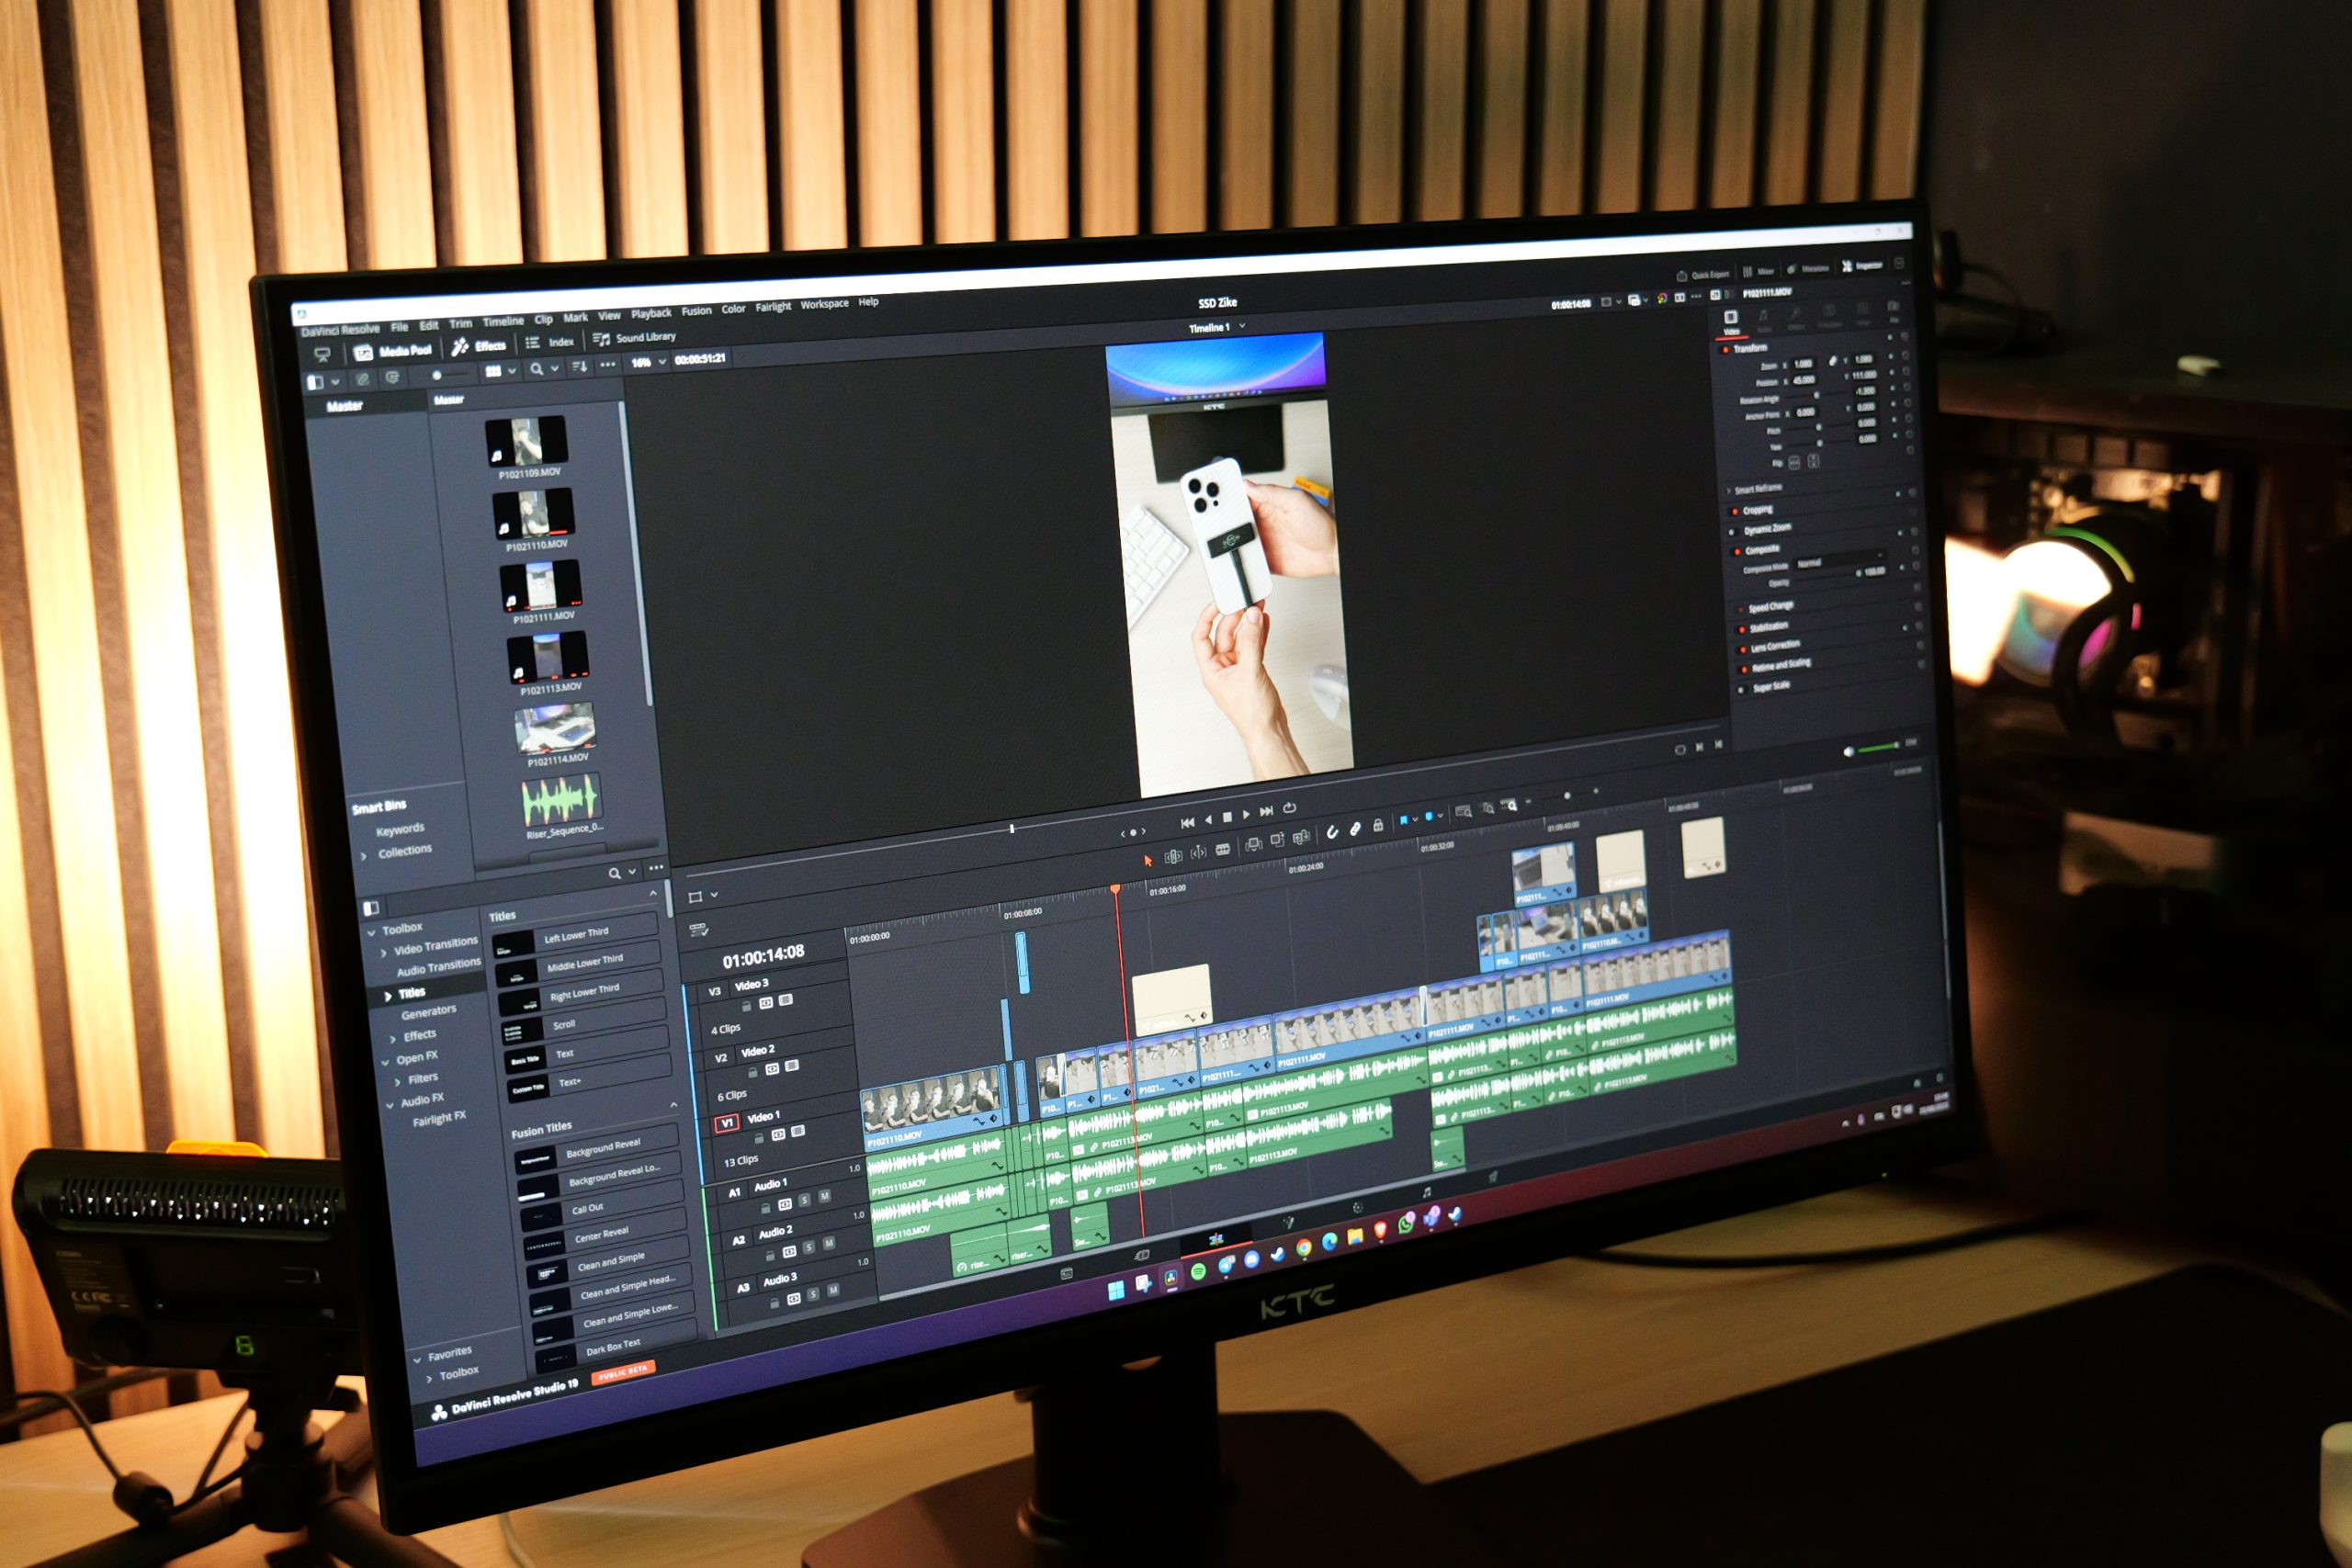The image size is (2352, 1568).
Task: Open the Marker color dropdown arrow
Action: click(x=1440, y=816)
